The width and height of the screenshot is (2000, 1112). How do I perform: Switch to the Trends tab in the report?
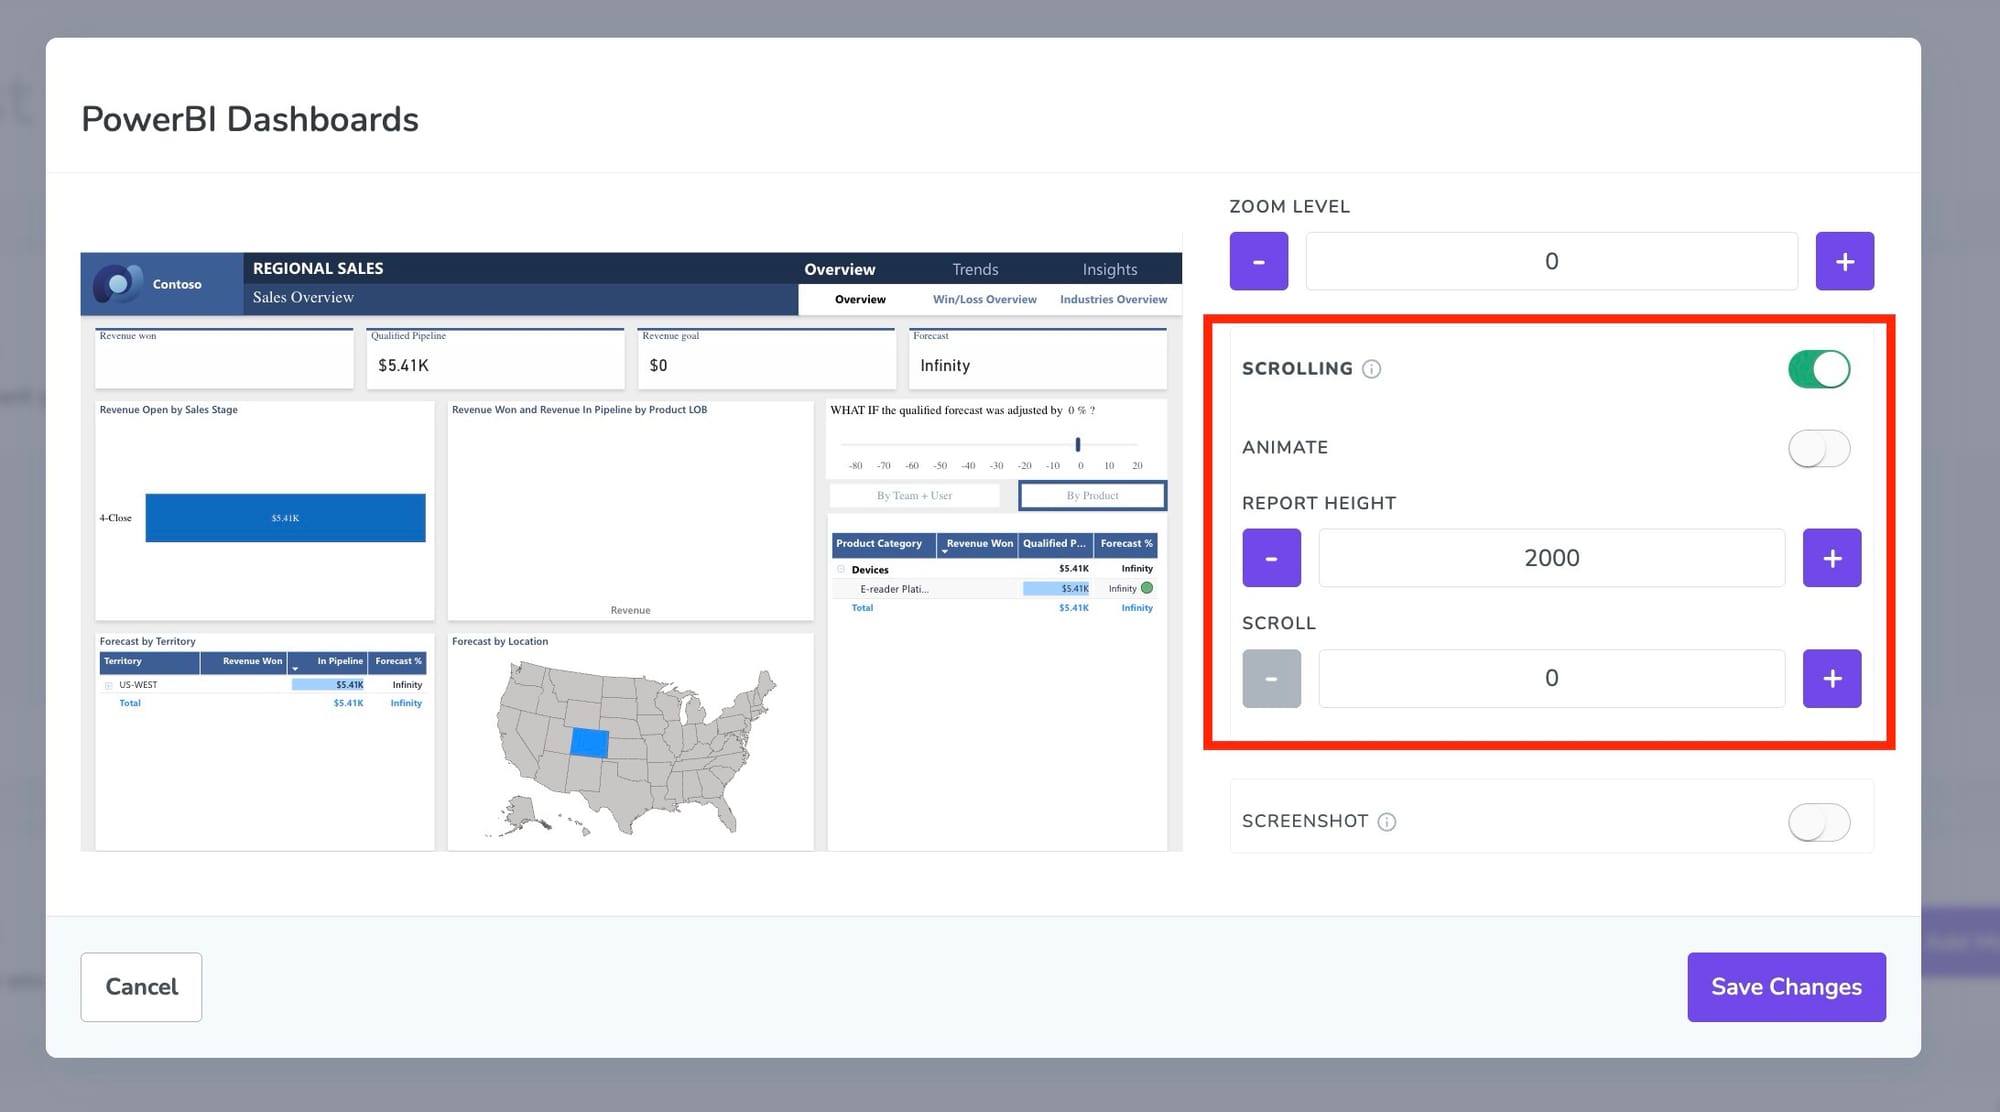point(975,269)
